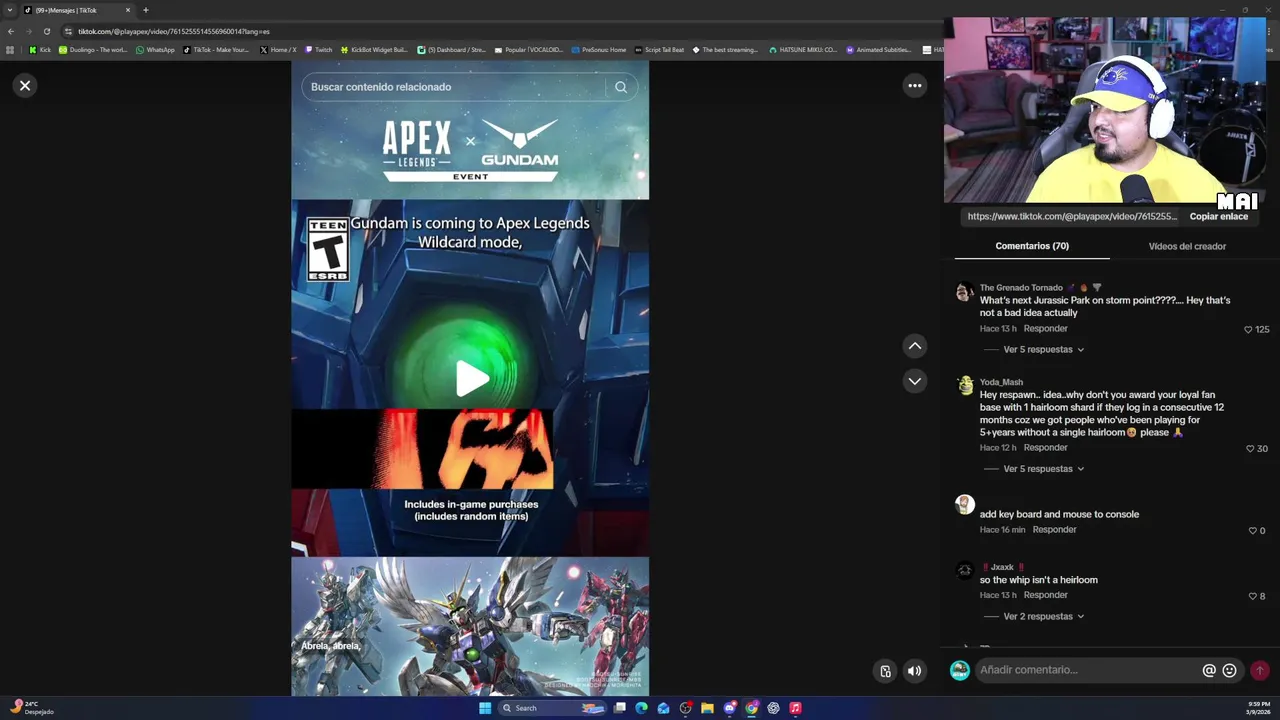Go to next video with down arrow
1280x720 pixels.
[x=914, y=381]
